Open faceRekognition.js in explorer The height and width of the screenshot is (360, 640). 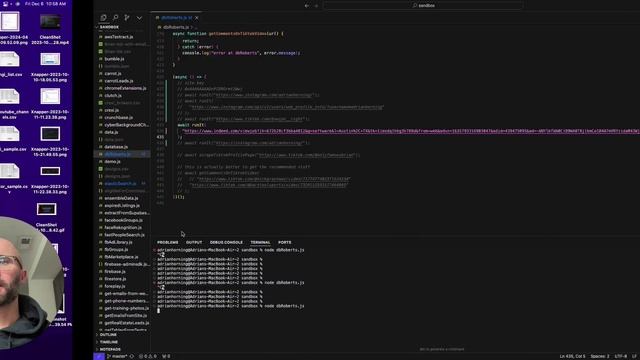123,228
